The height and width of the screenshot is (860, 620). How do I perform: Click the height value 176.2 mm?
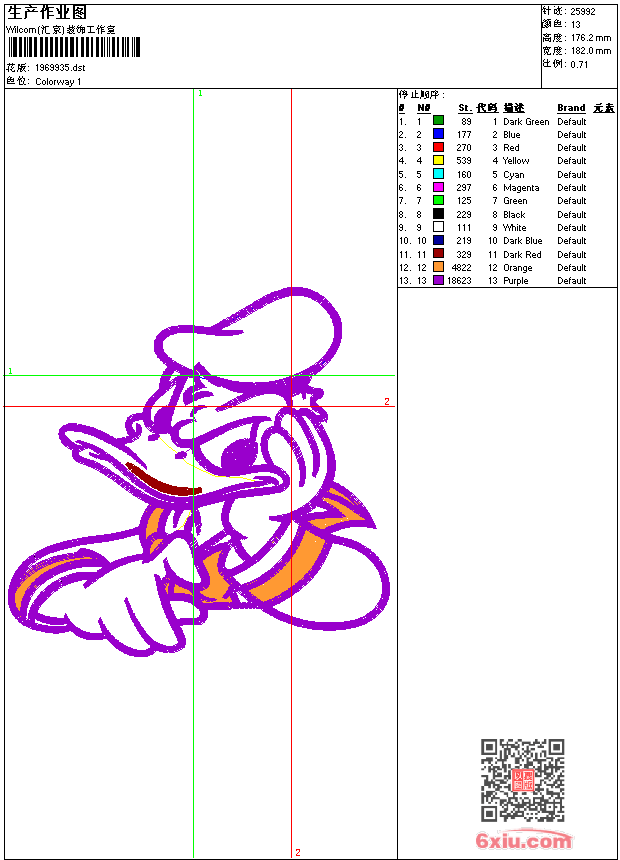(591, 38)
